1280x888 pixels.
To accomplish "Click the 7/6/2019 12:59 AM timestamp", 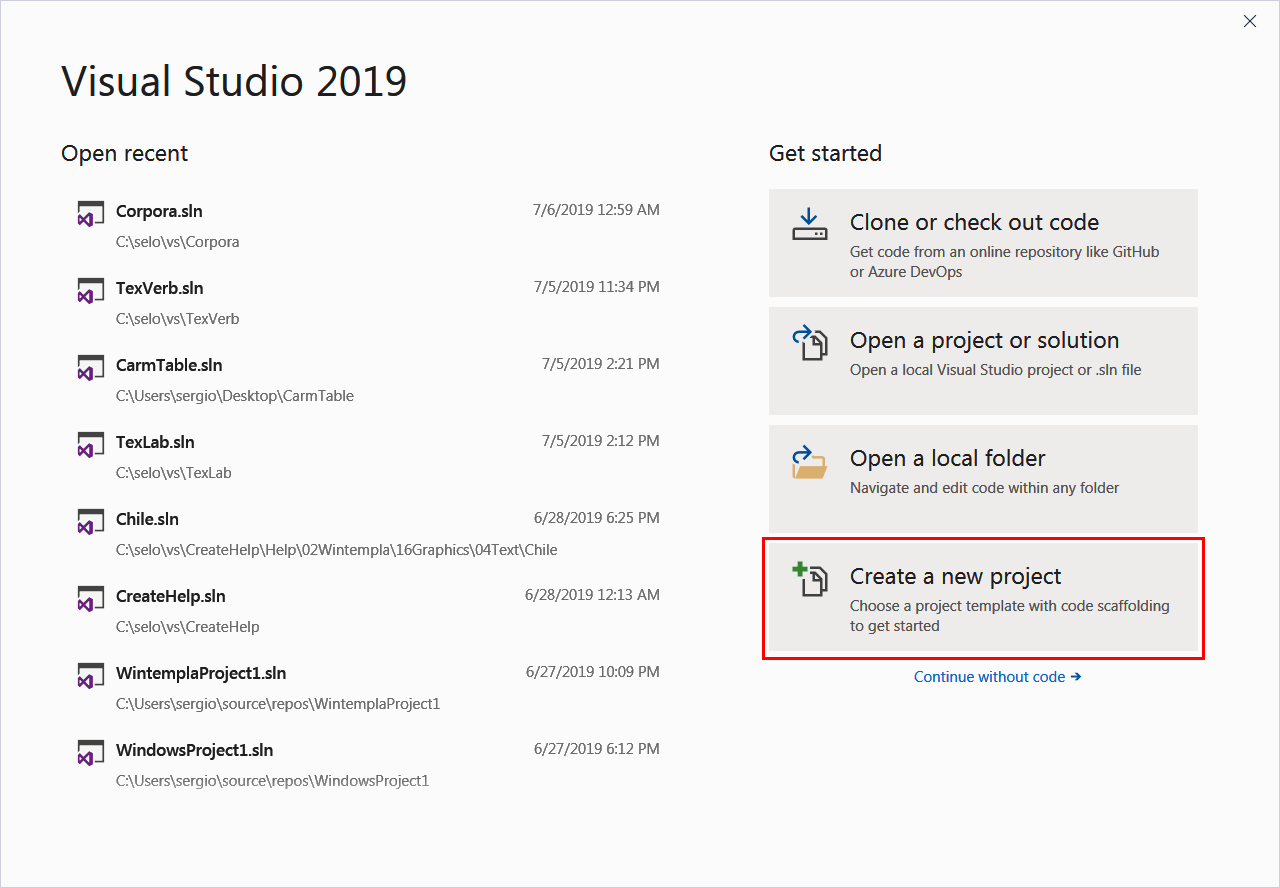I will pos(596,210).
